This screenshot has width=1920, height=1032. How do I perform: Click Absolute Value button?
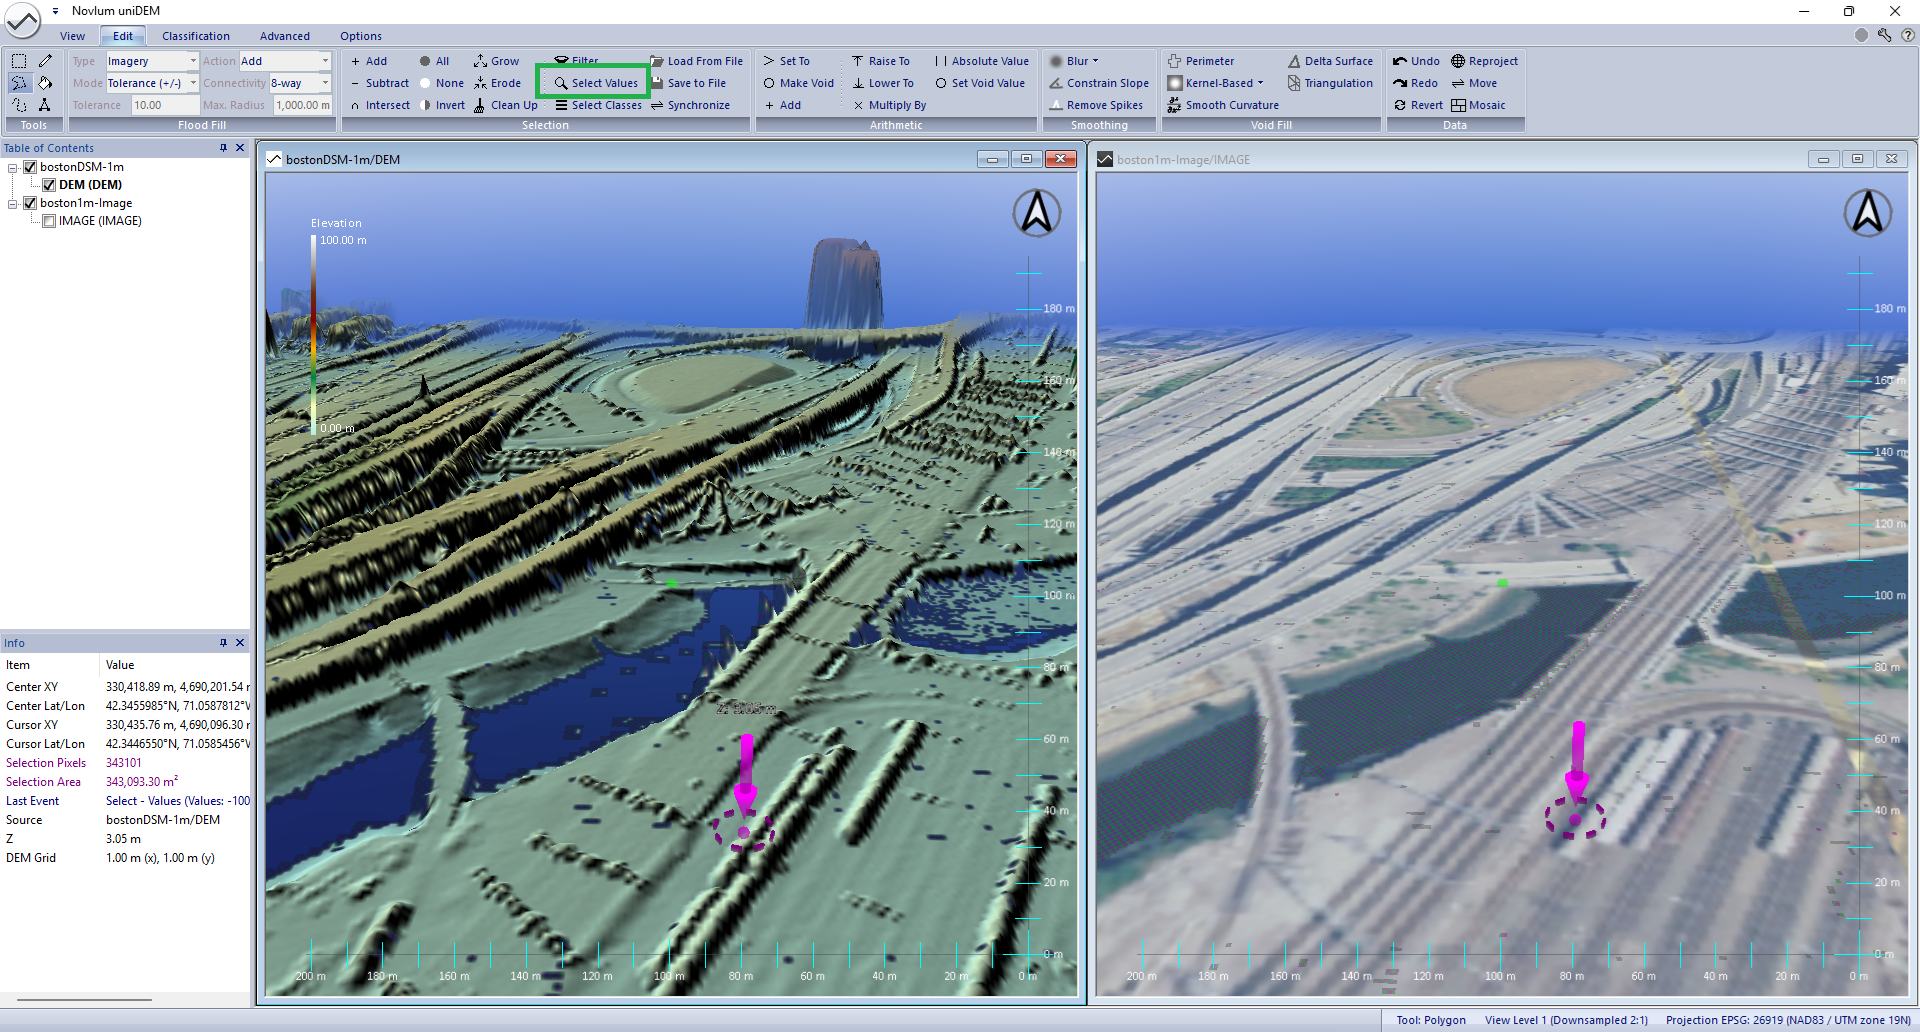(x=981, y=61)
